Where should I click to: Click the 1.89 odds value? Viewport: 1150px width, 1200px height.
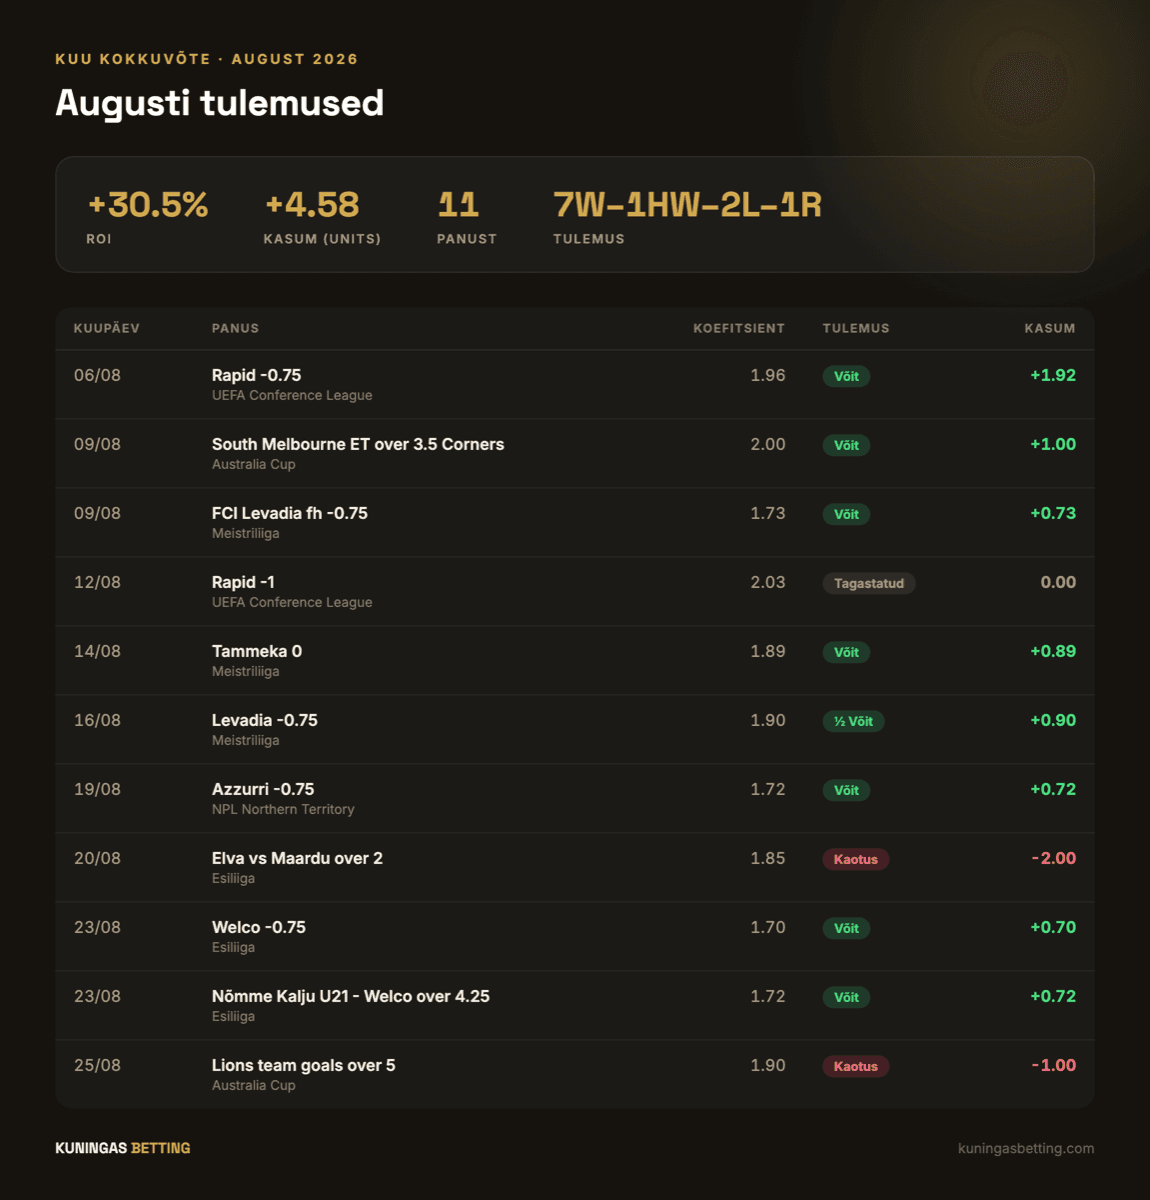768,651
